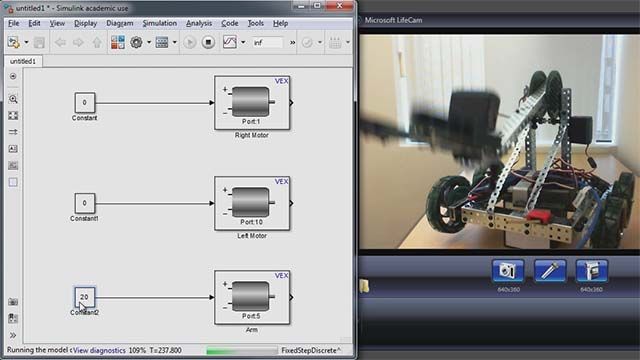Viewport: 640px width, 360px height.
Task: Click the screenshot camera icon in palette
Action: [x=13, y=302]
